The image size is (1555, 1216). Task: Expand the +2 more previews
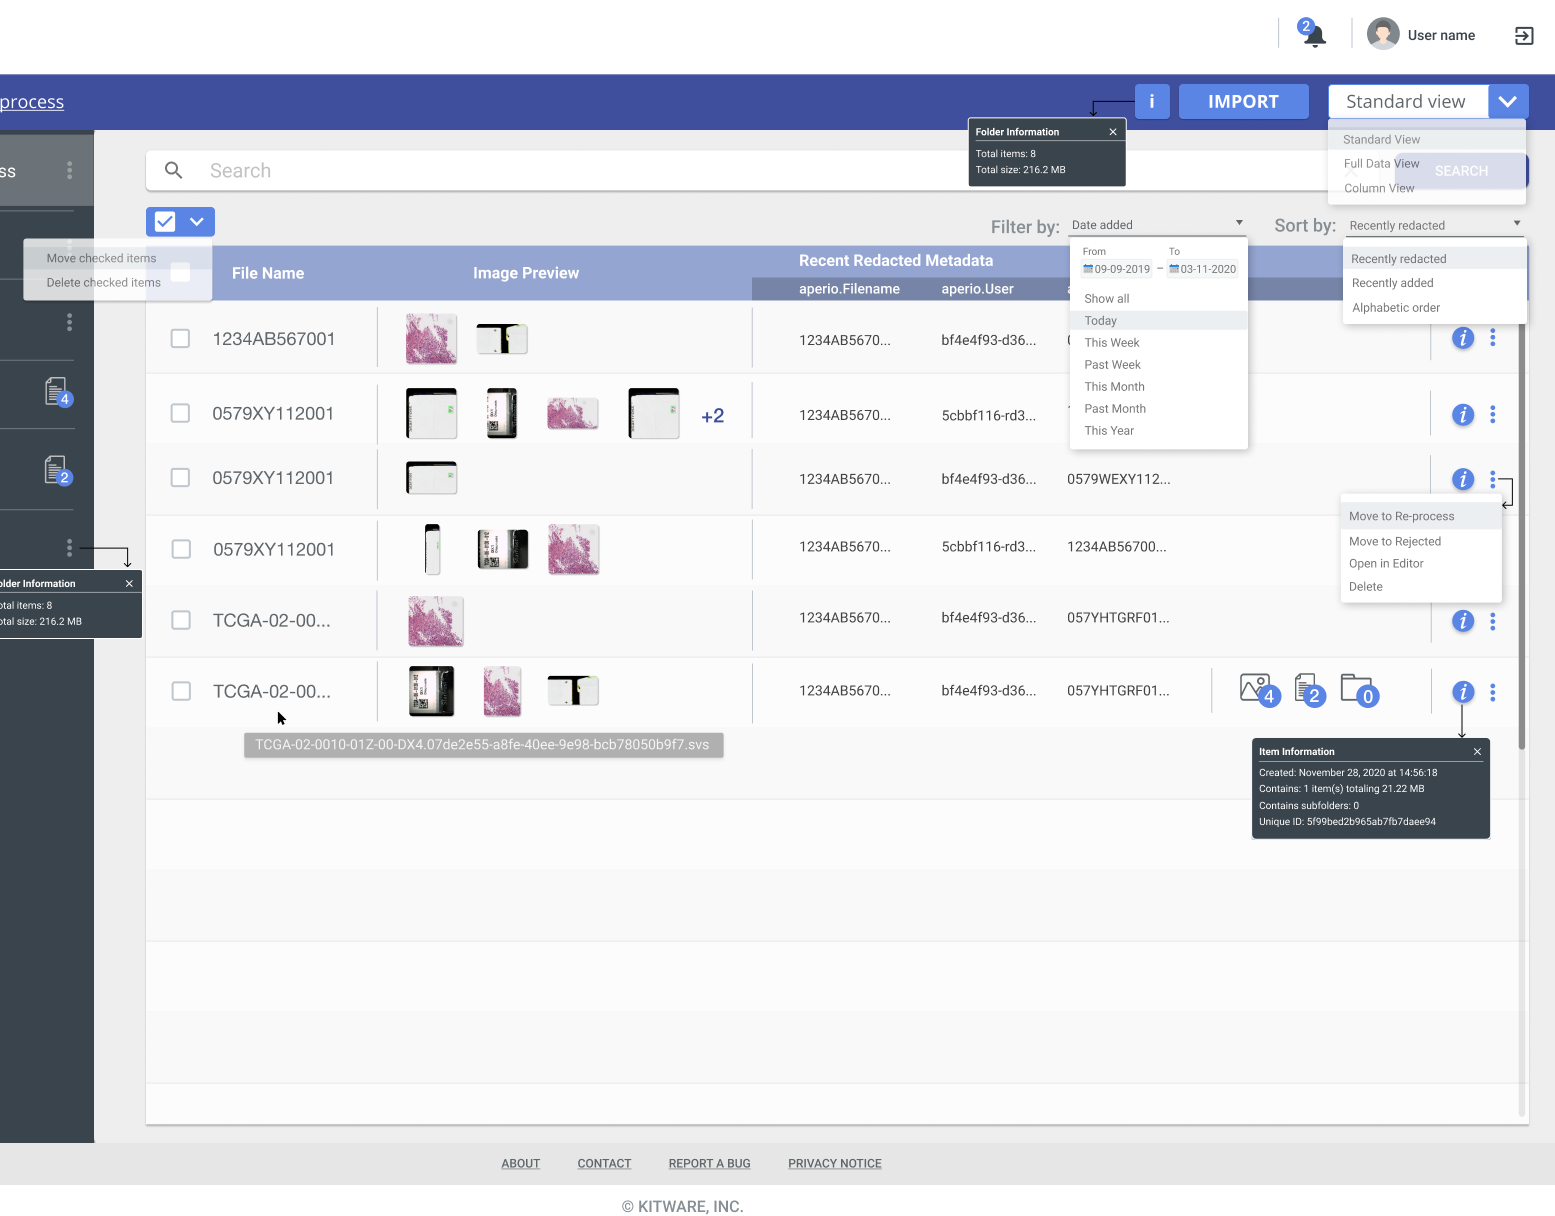(712, 416)
